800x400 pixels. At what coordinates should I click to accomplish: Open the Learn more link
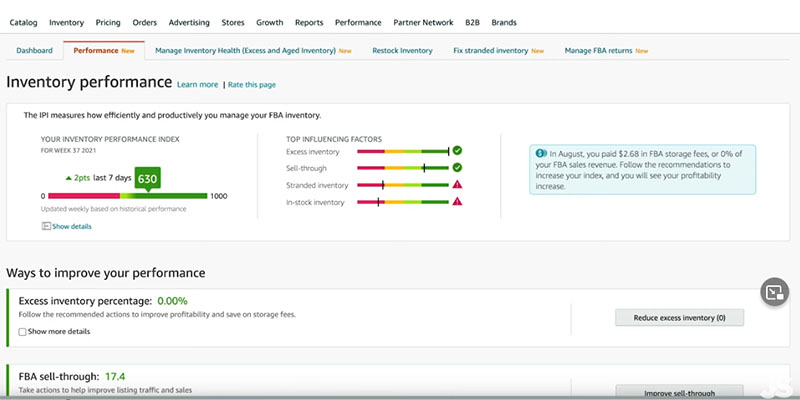tap(198, 84)
